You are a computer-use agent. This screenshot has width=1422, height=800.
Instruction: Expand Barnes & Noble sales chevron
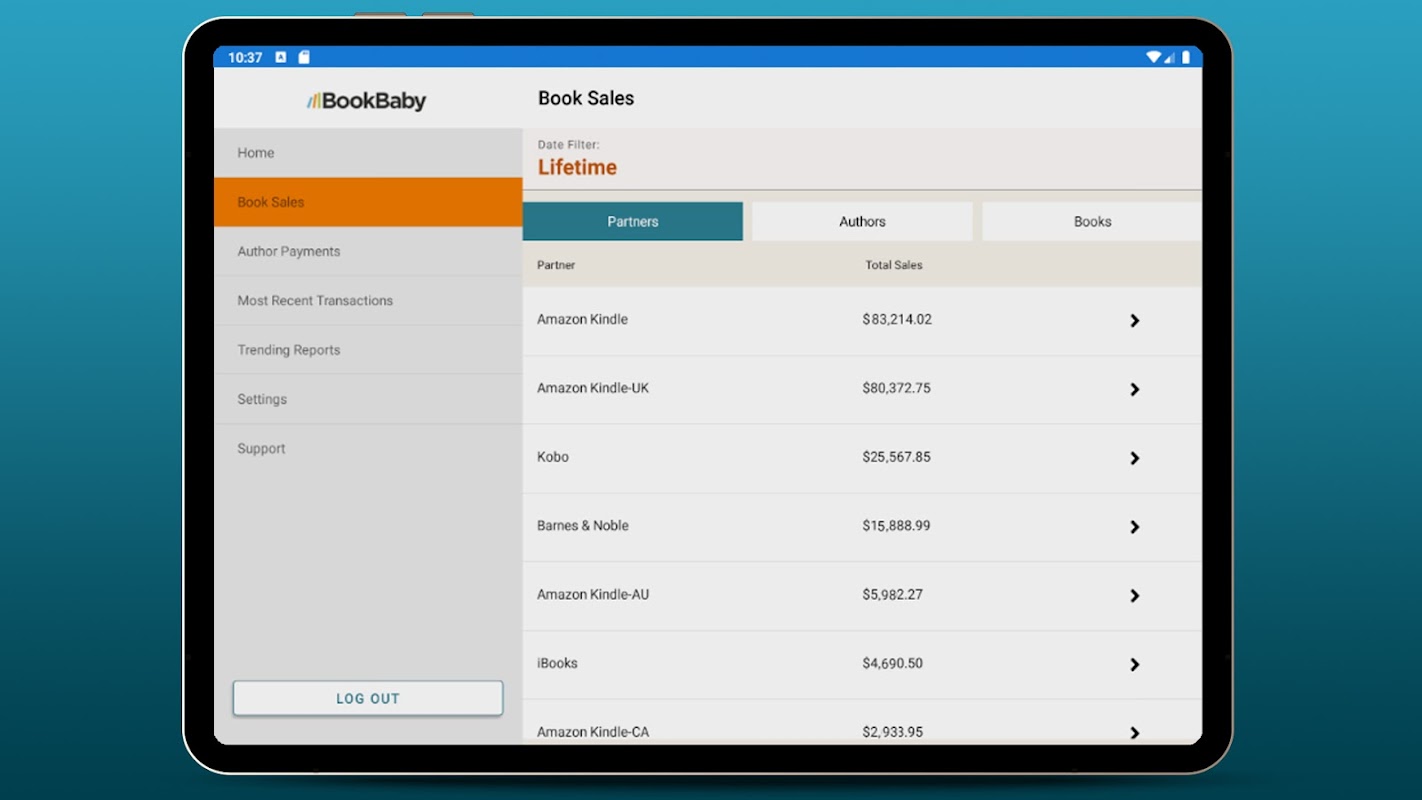pyautogui.click(x=1134, y=527)
